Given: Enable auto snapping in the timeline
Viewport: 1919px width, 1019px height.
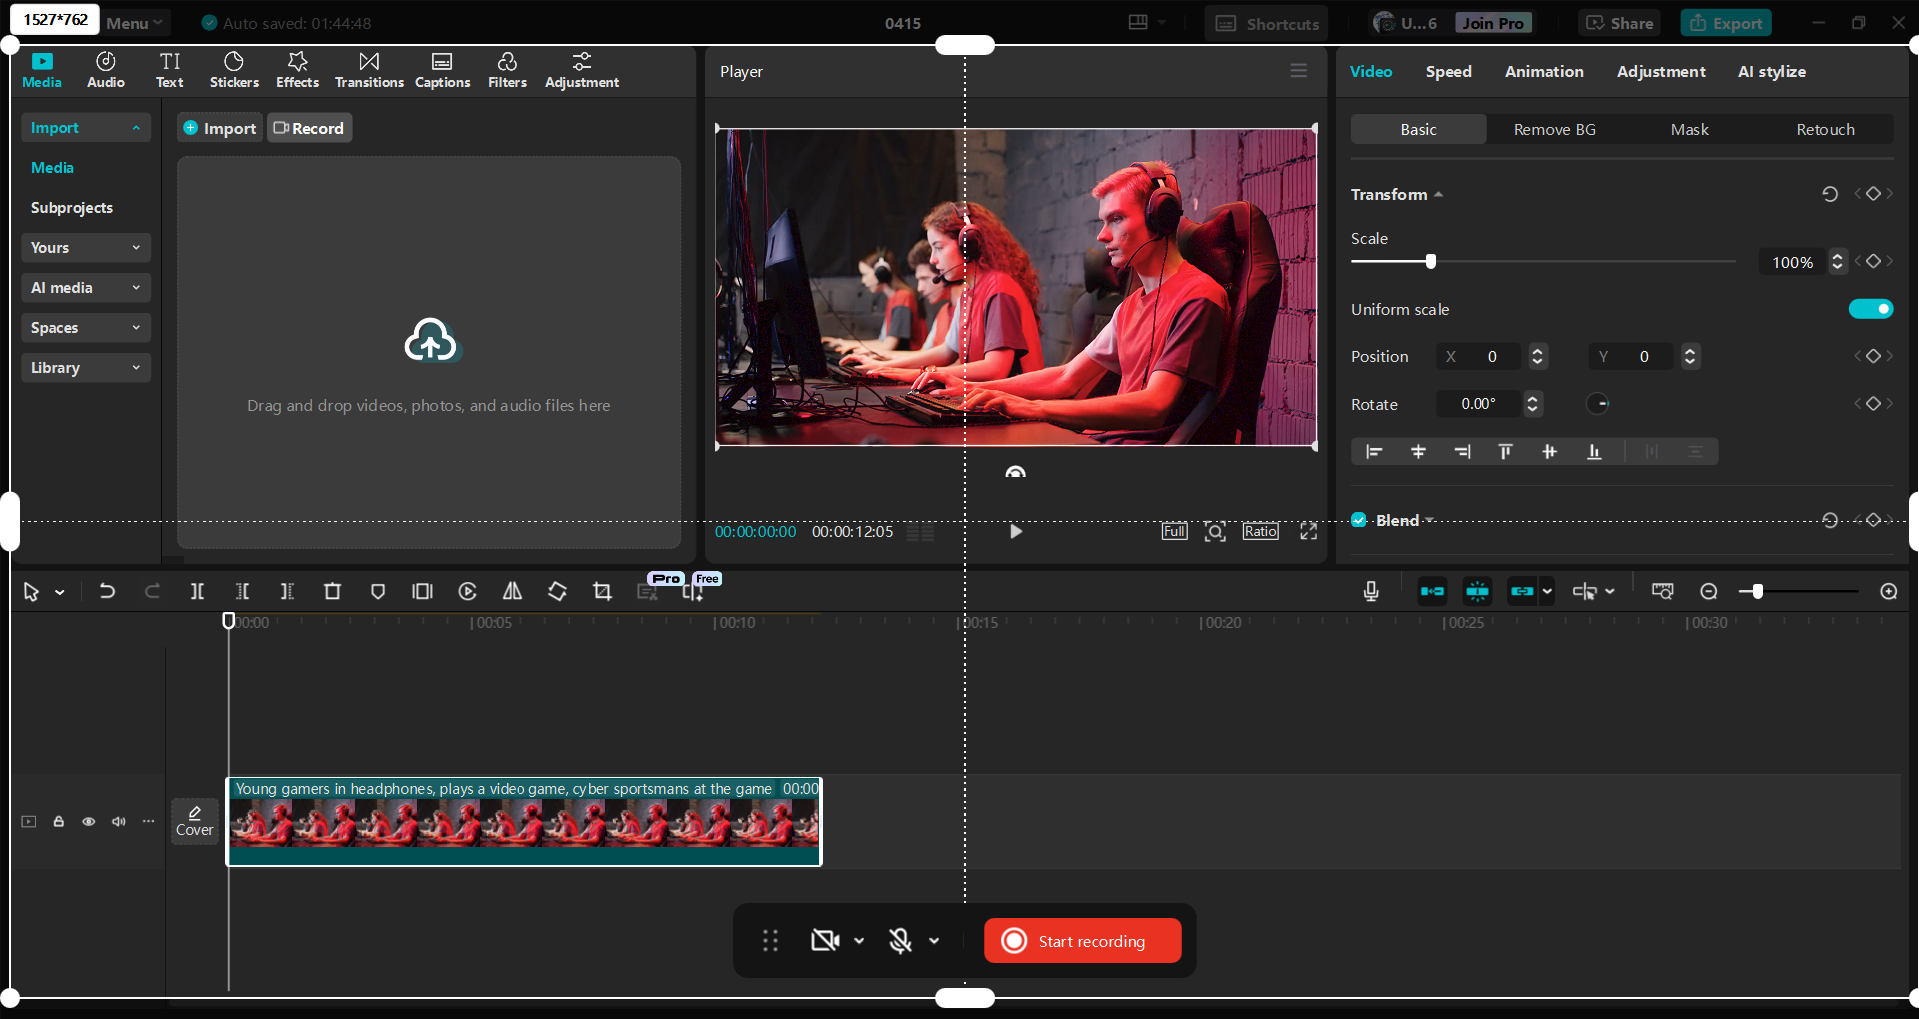Looking at the screenshot, I should (x=1476, y=591).
